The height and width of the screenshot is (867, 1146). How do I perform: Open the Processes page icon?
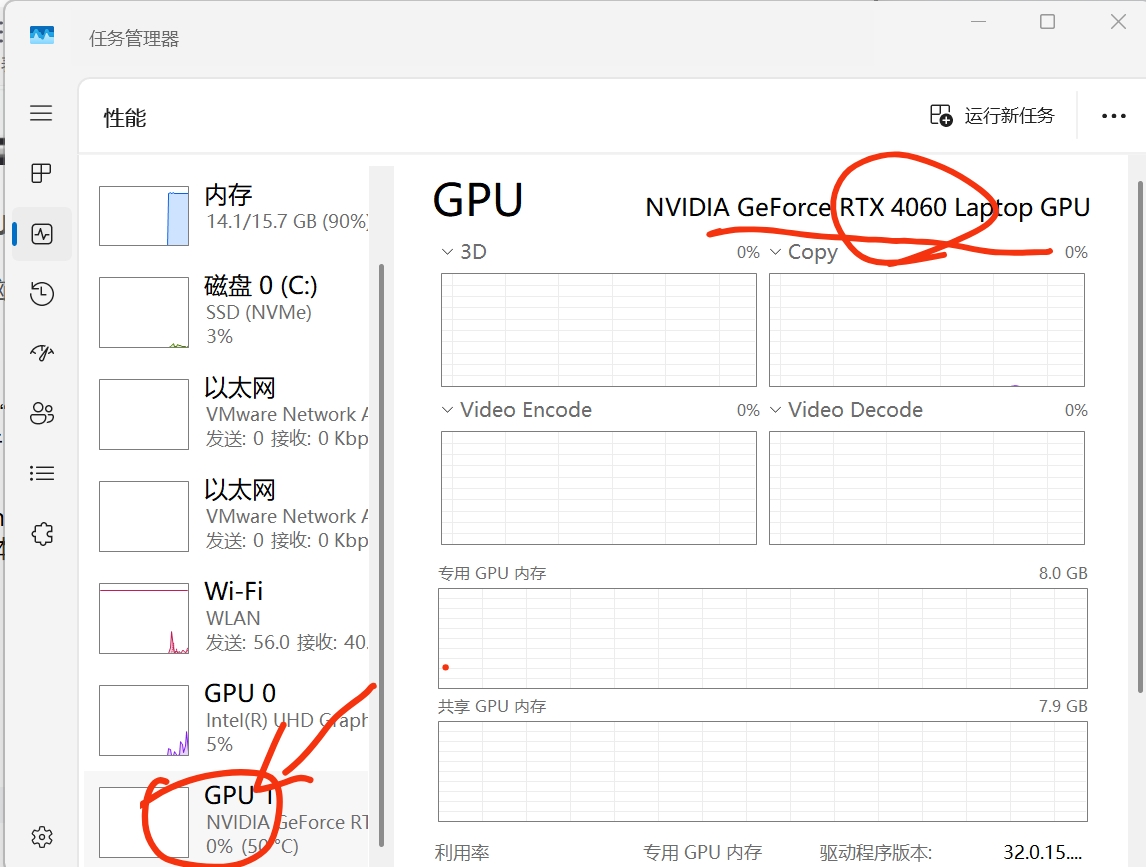(41, 173)
